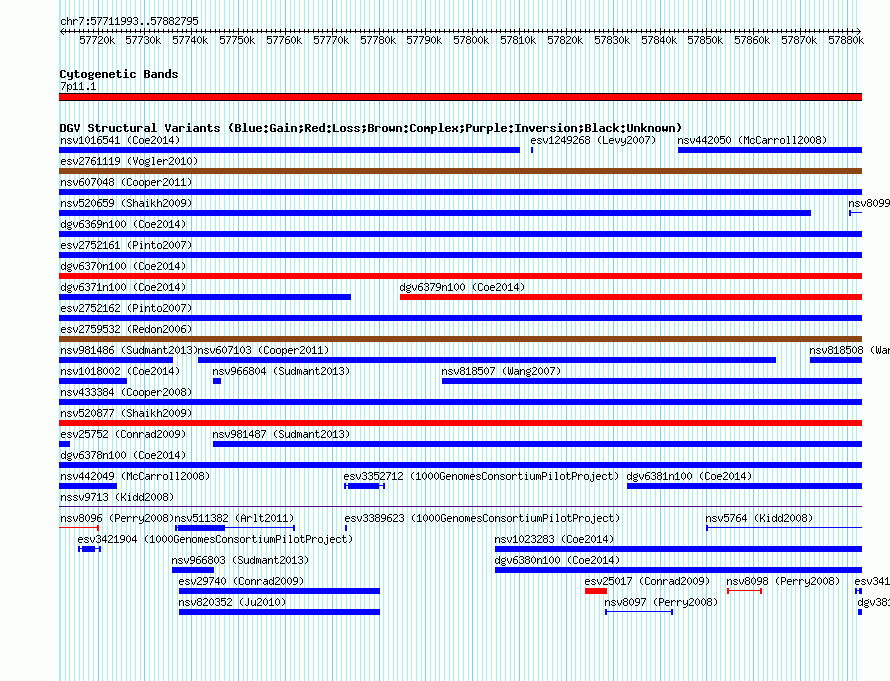Open dgv6381n100 (Coe2014) label
The height and width of the screenshot is (681, 890).
[689, 476]
